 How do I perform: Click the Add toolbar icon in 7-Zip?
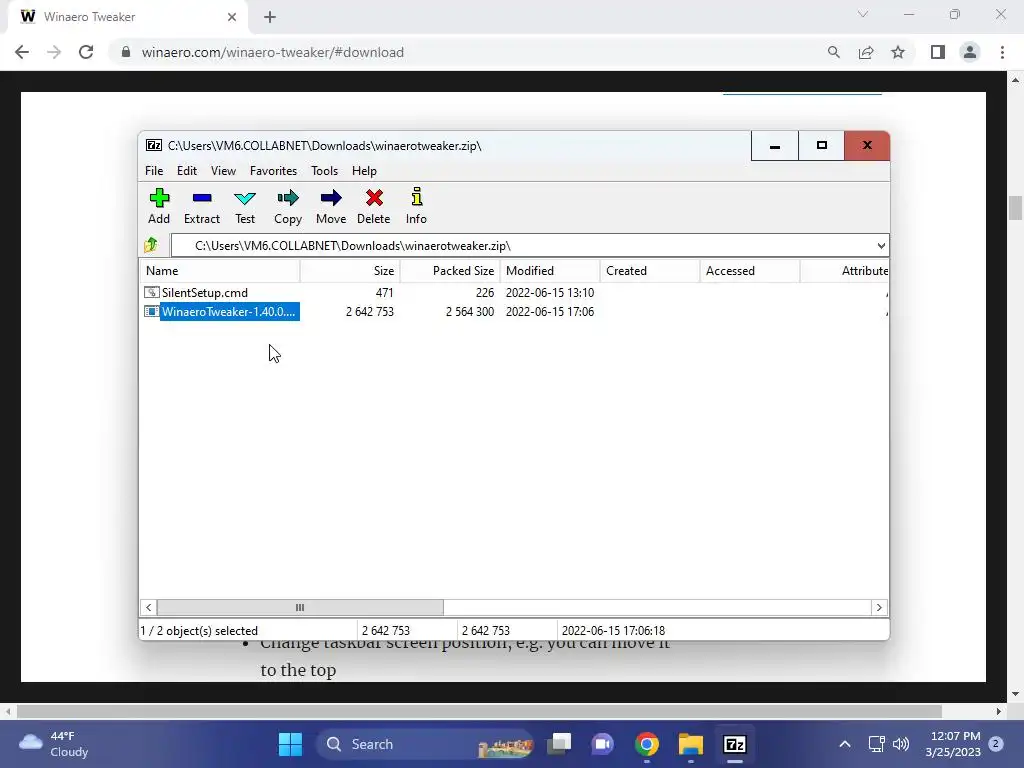click(x=159, y=198)
